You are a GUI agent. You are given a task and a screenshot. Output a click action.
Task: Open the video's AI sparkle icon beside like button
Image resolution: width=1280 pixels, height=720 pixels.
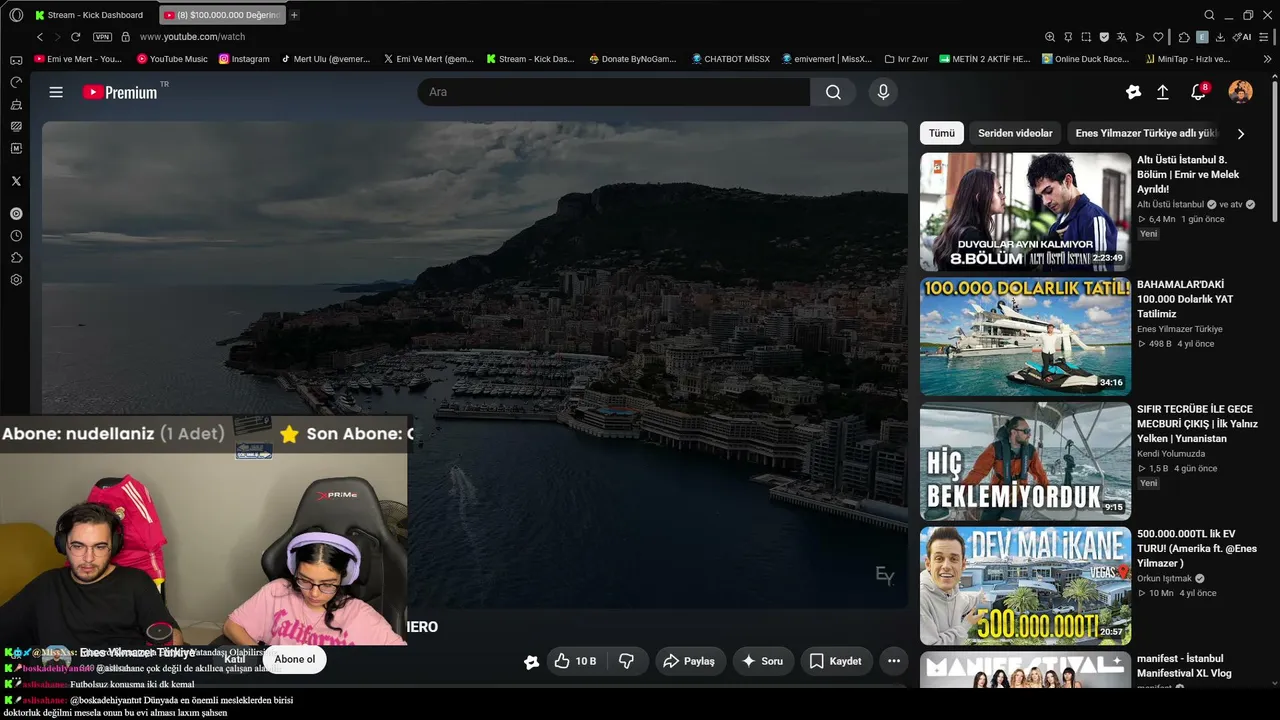[x=531, y=661]
